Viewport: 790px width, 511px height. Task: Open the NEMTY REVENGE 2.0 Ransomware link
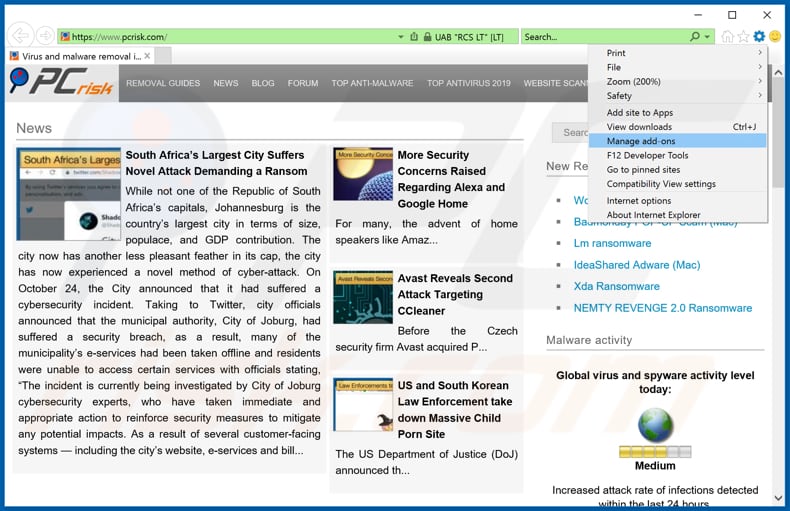tap(662, 308)
